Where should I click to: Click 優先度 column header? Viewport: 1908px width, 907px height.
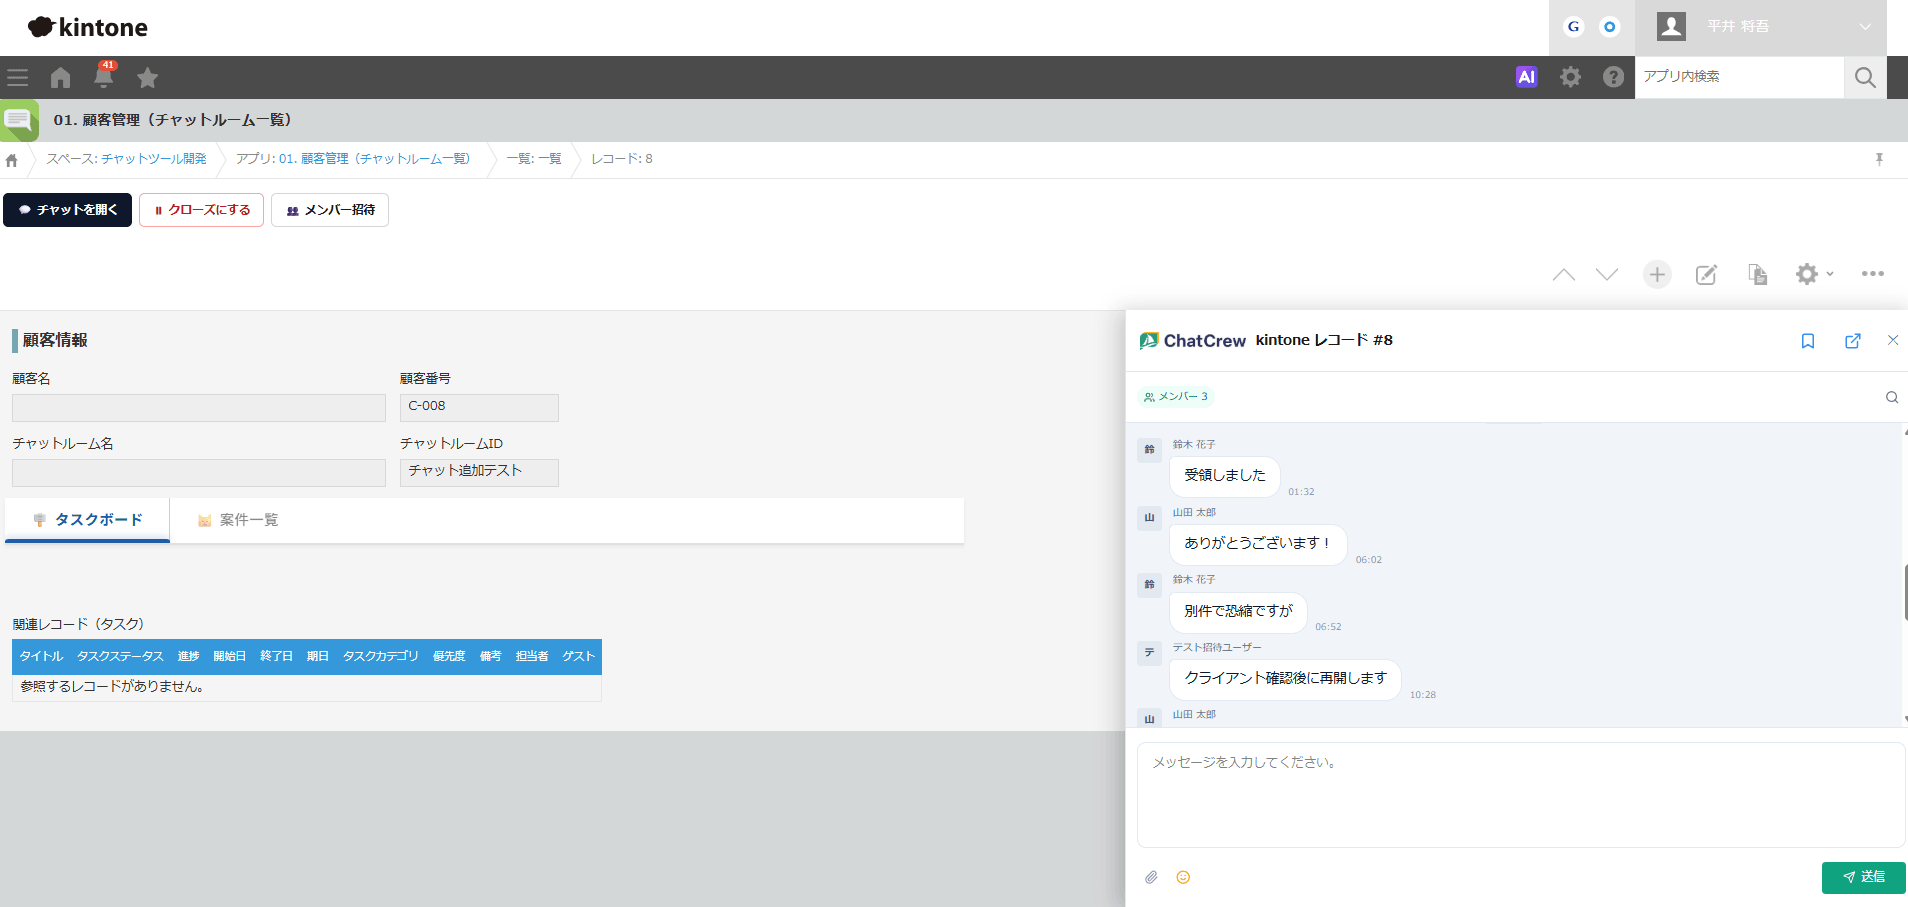(x=449, y=656)
